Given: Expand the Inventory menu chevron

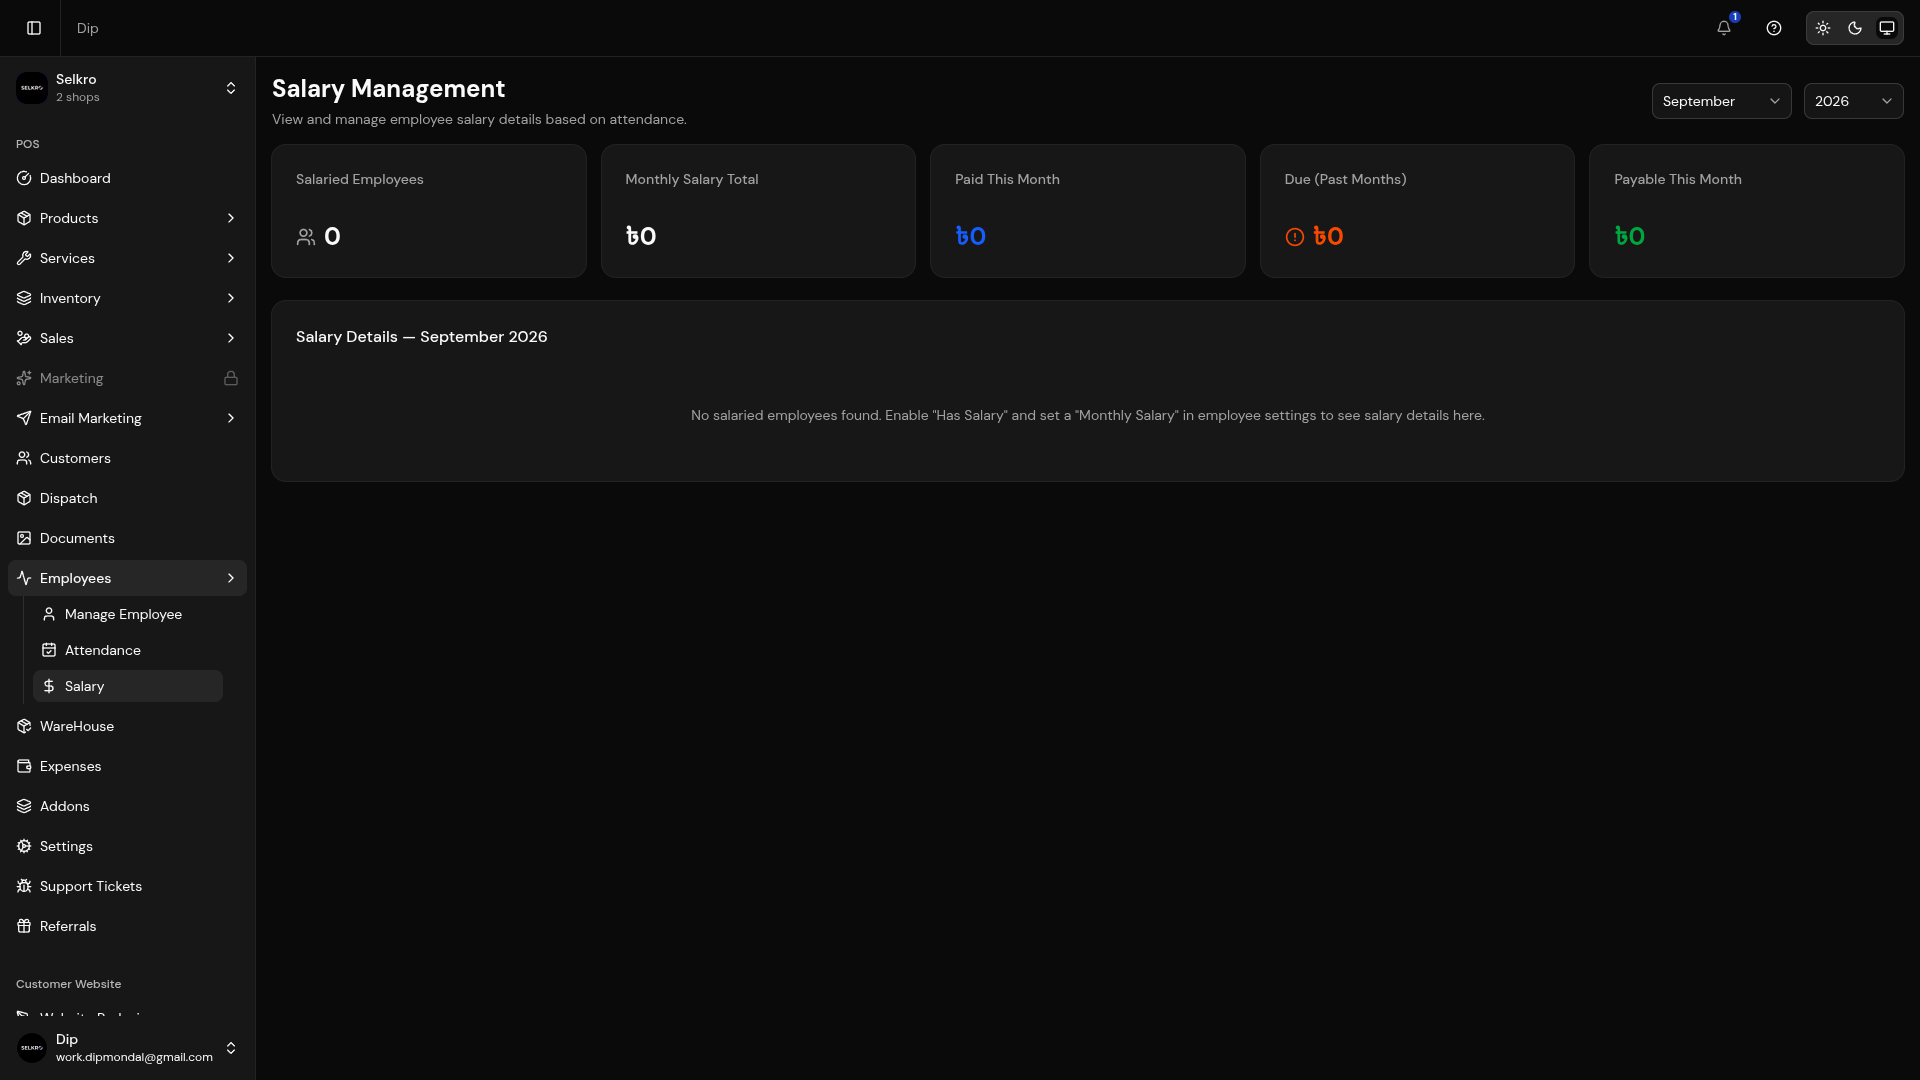Looking at the screenshot, I should coord(231,298).
